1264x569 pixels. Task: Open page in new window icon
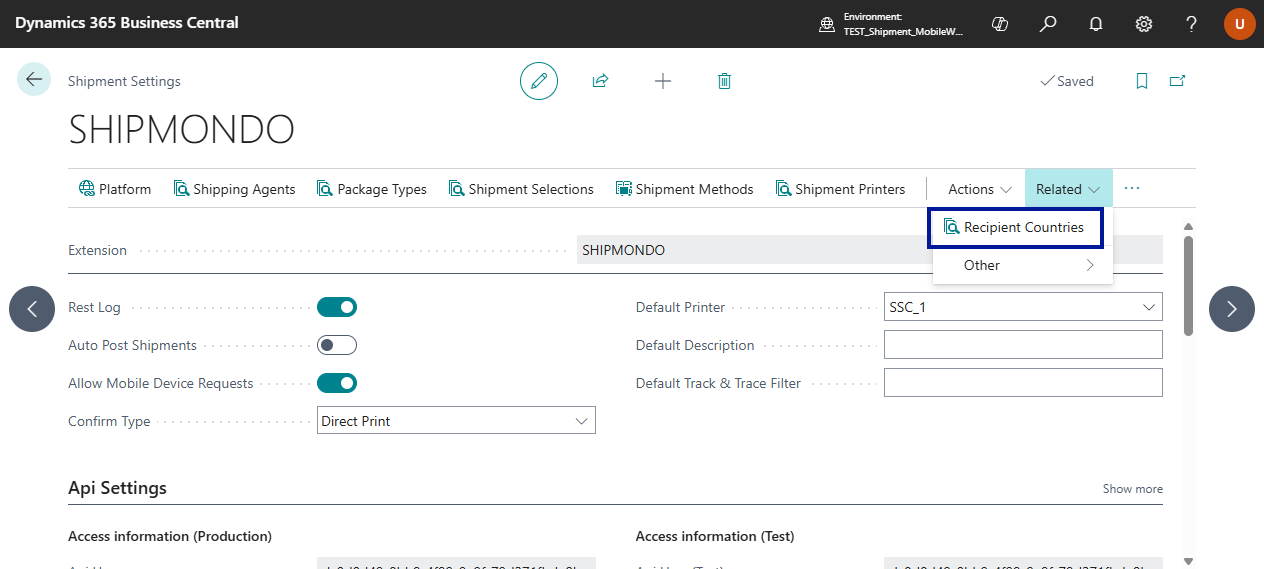pos(1178,81)
